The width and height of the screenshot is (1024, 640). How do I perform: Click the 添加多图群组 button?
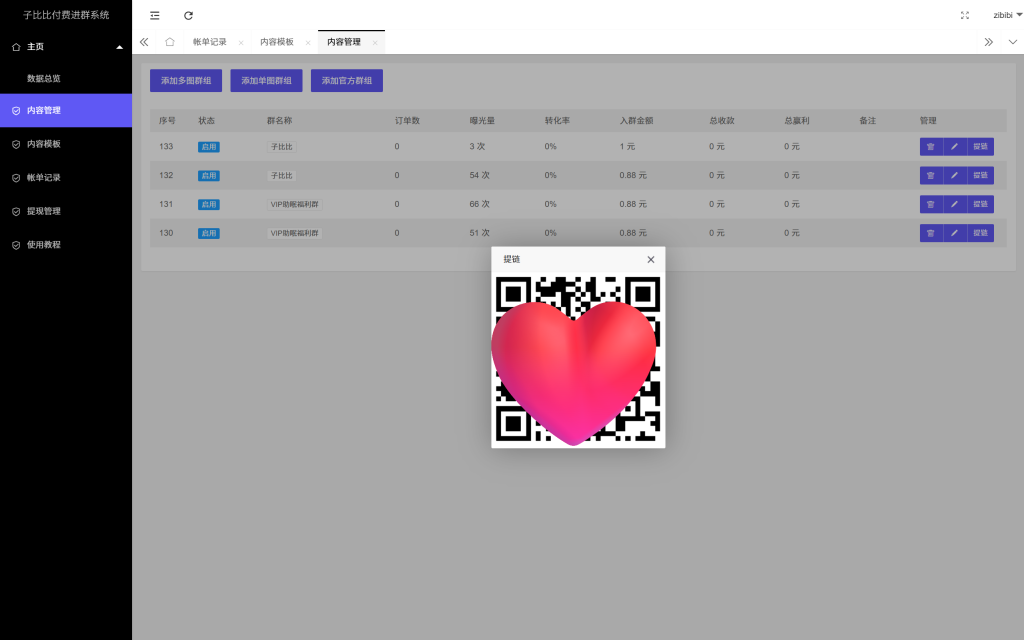coord(186,81)
